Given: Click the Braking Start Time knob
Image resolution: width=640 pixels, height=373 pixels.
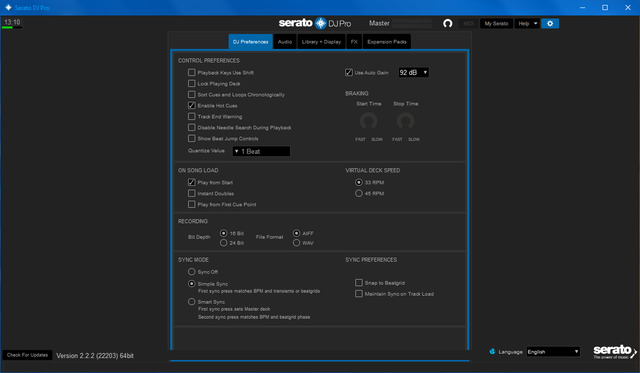Looking at the screenshot, I should pyautogui.click(x=369, y=121).
